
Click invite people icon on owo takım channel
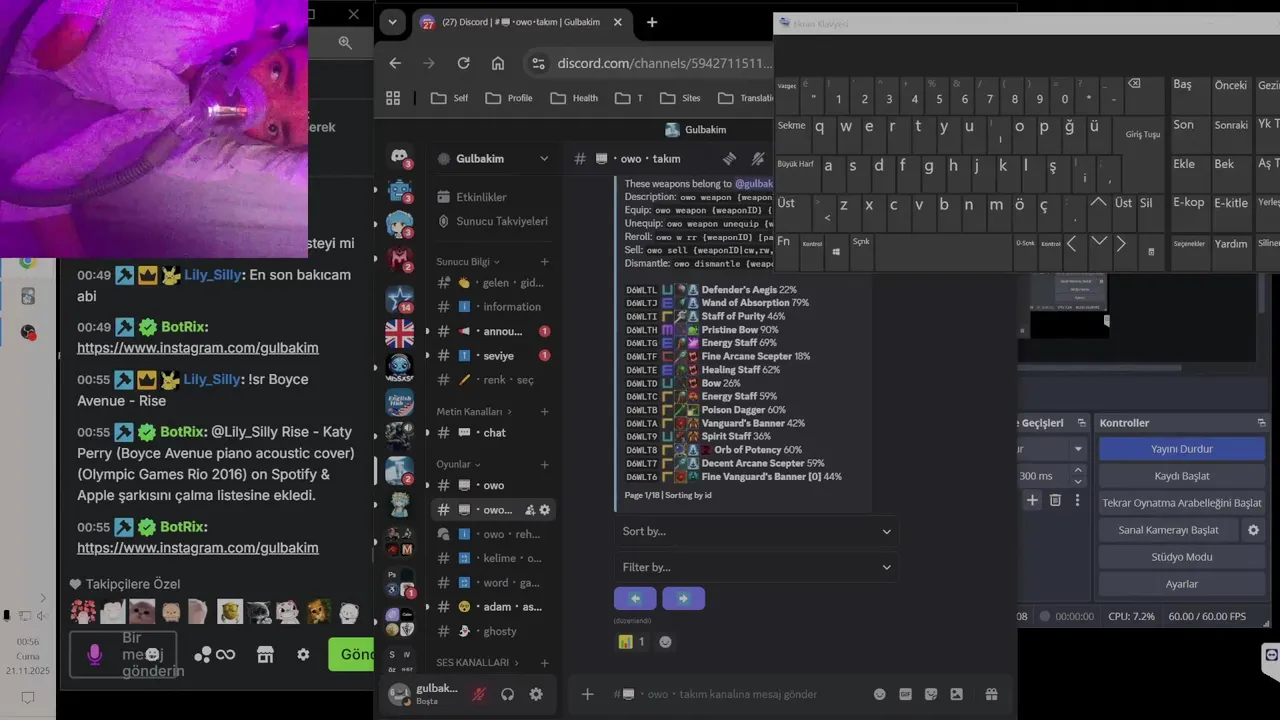[530, 510]
